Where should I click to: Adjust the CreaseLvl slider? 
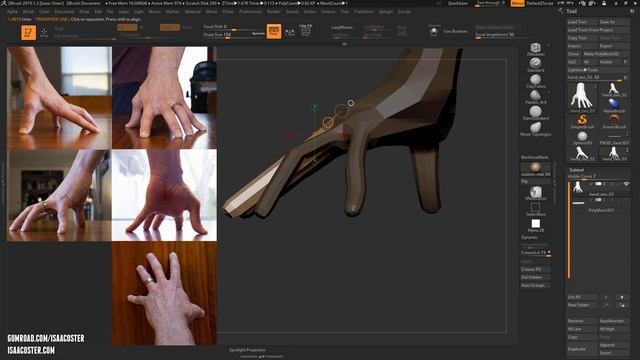pyautogui.click(x=536, y=253)
